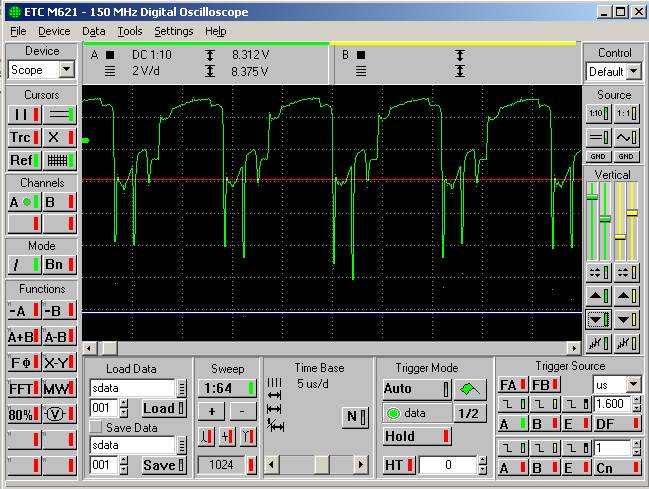Open the 'us' units dropdown in Trigger Source

pos(632,385)
